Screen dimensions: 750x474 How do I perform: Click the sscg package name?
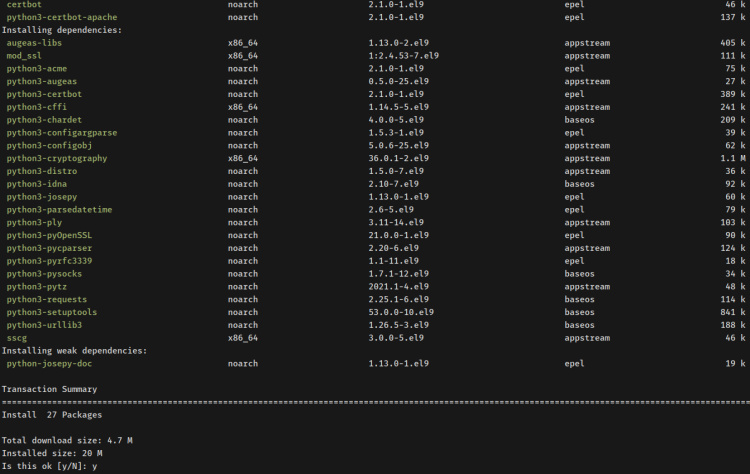click(16, 338)
